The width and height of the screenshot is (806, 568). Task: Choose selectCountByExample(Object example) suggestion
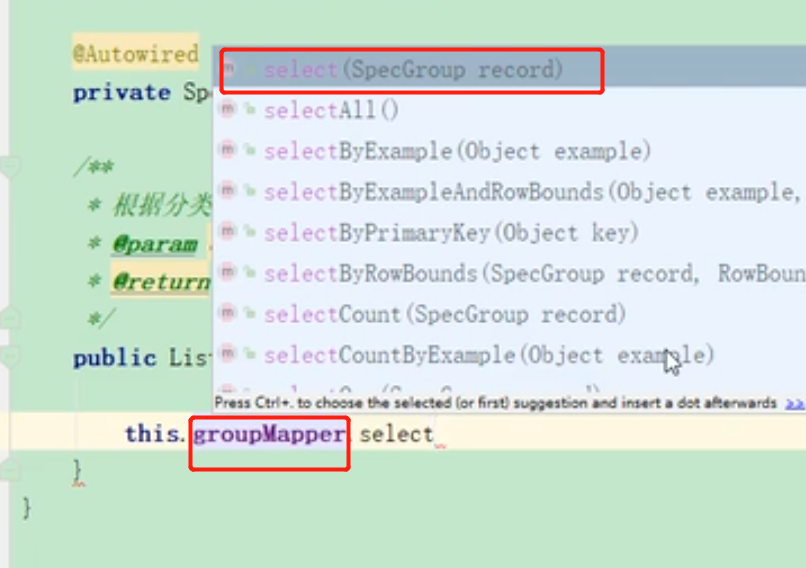click(509, 355)
